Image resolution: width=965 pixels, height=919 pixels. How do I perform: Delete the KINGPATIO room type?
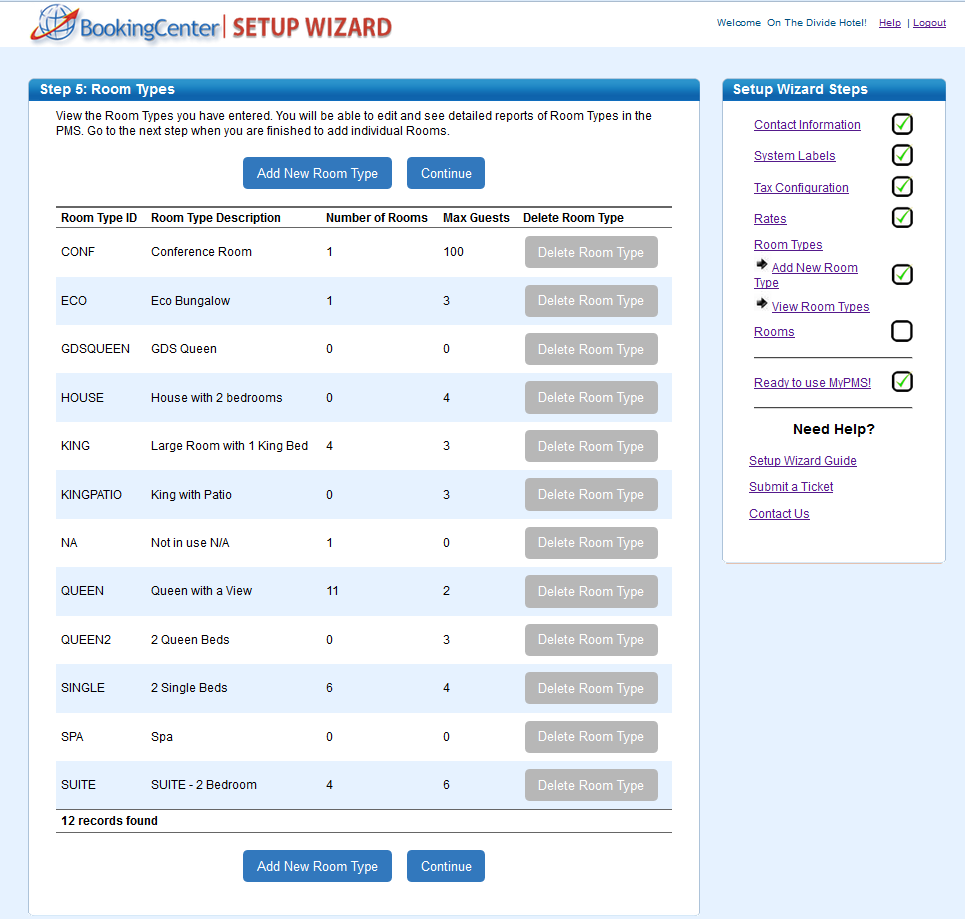coord(591,494)
